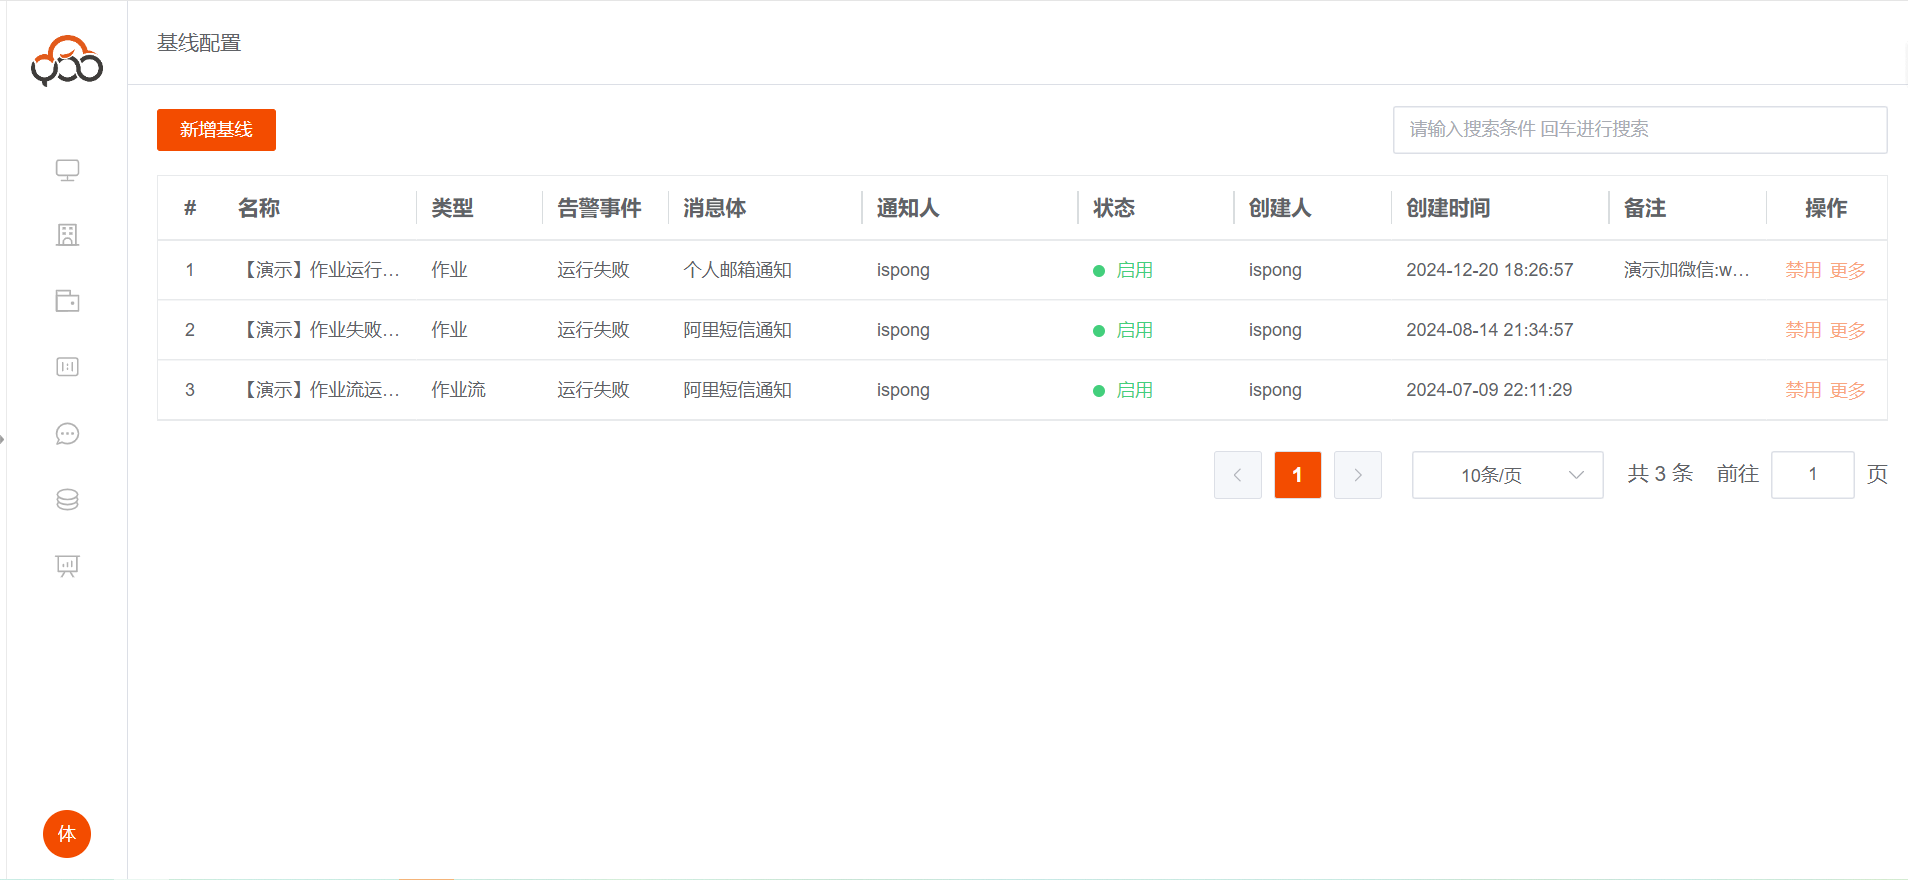Select the database stack sidebar icon
Image resolution: width=1908 pixels, height=880 pixels.
tap(67, 500)
